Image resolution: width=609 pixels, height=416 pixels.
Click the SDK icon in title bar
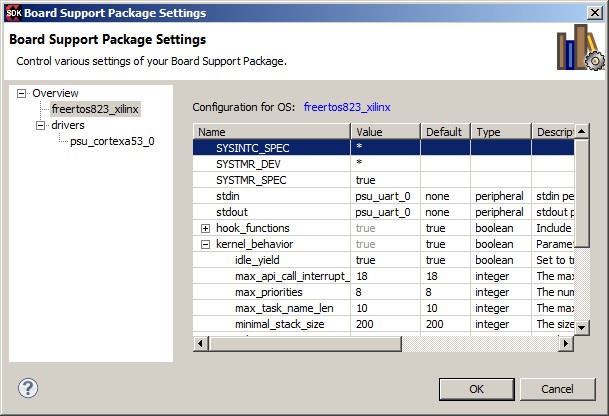(x=12, y=13)
